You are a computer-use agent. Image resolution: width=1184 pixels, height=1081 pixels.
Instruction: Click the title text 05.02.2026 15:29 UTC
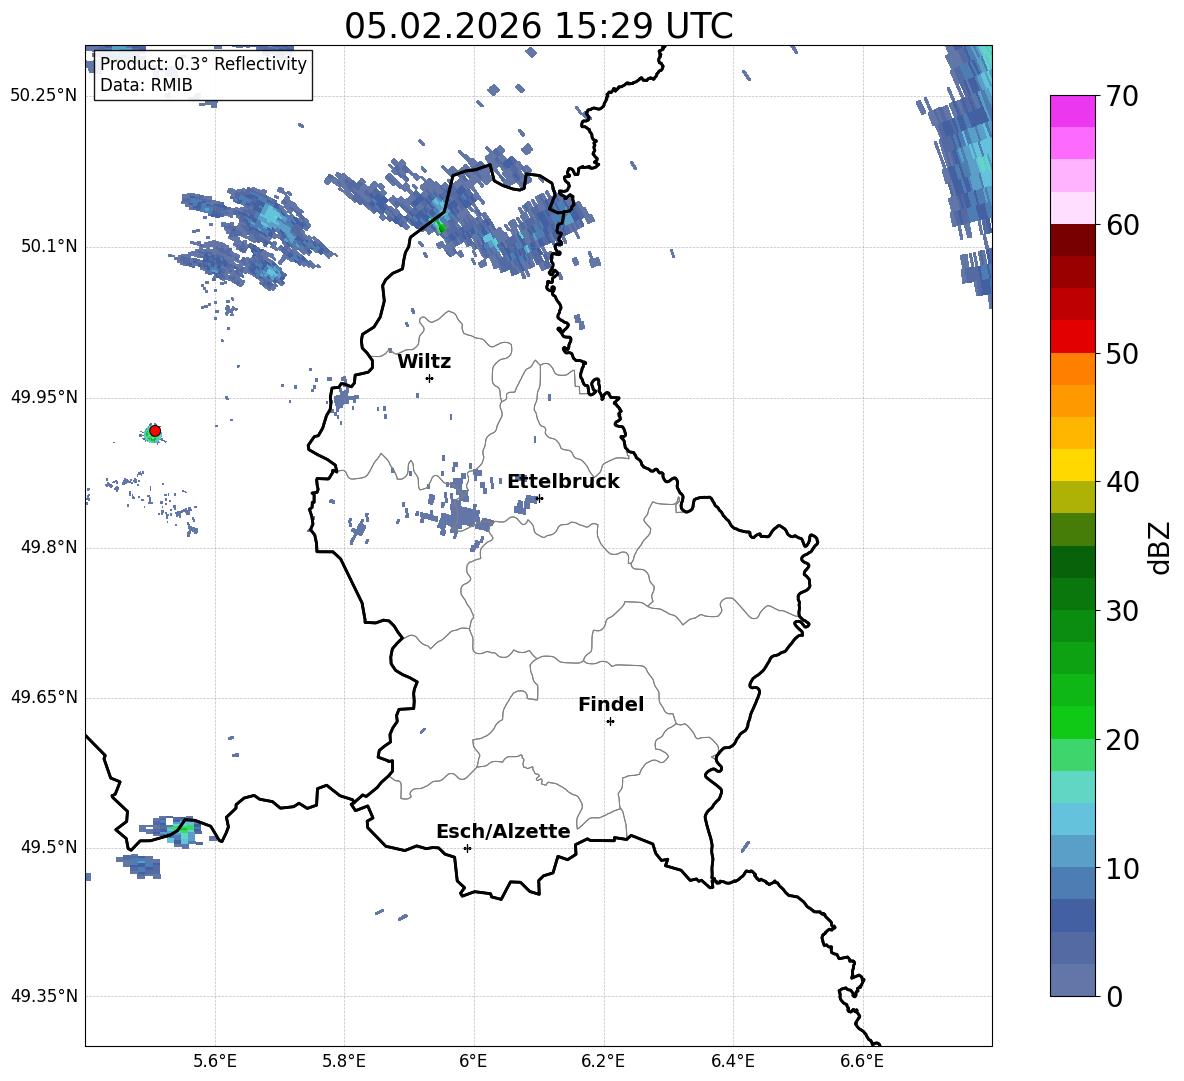point(538,26)
